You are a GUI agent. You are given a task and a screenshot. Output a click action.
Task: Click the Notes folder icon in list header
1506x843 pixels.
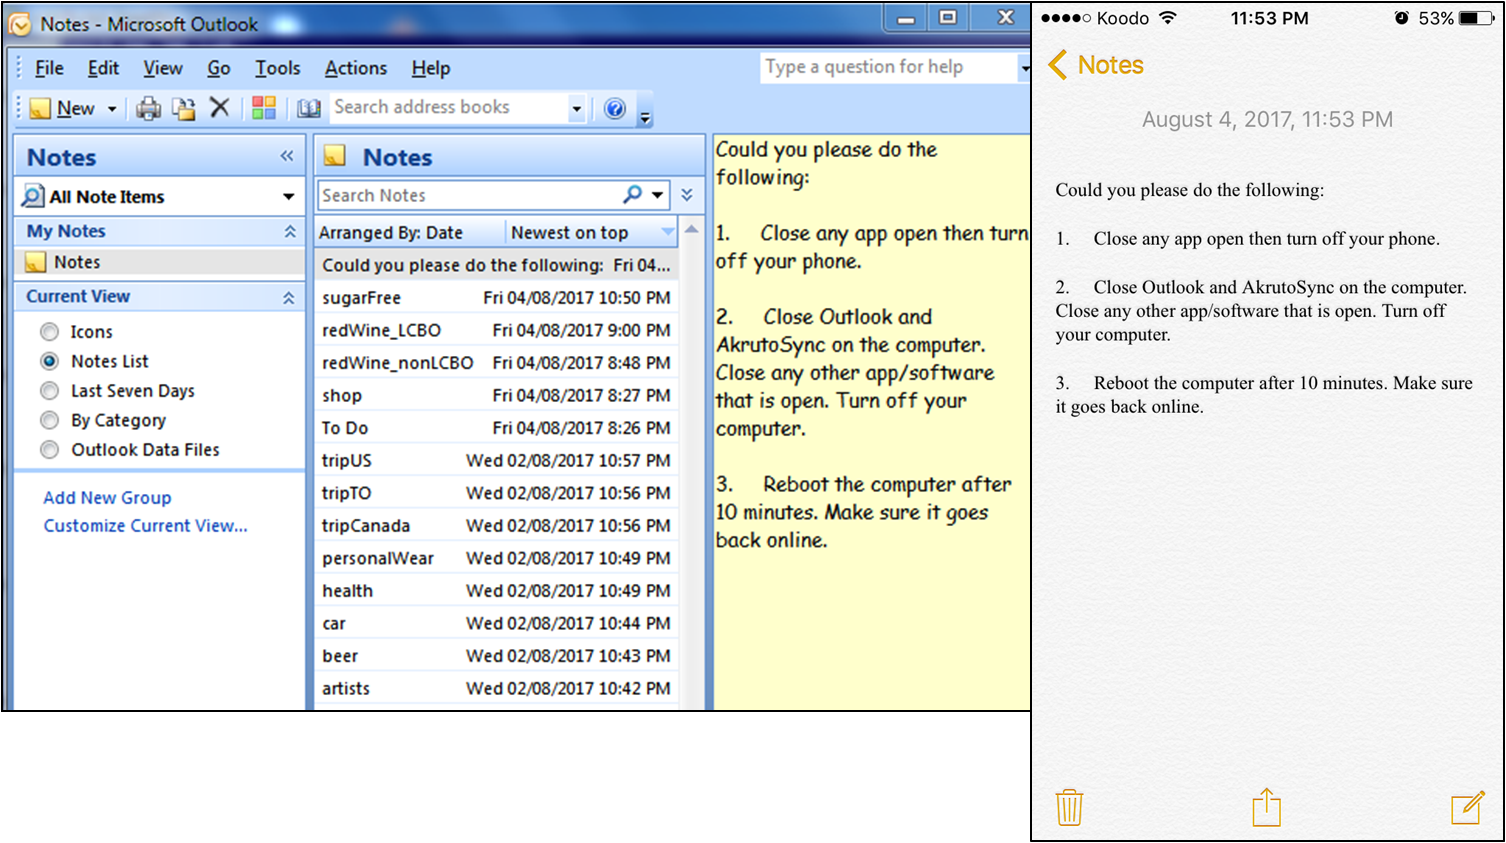coord(335,156)
